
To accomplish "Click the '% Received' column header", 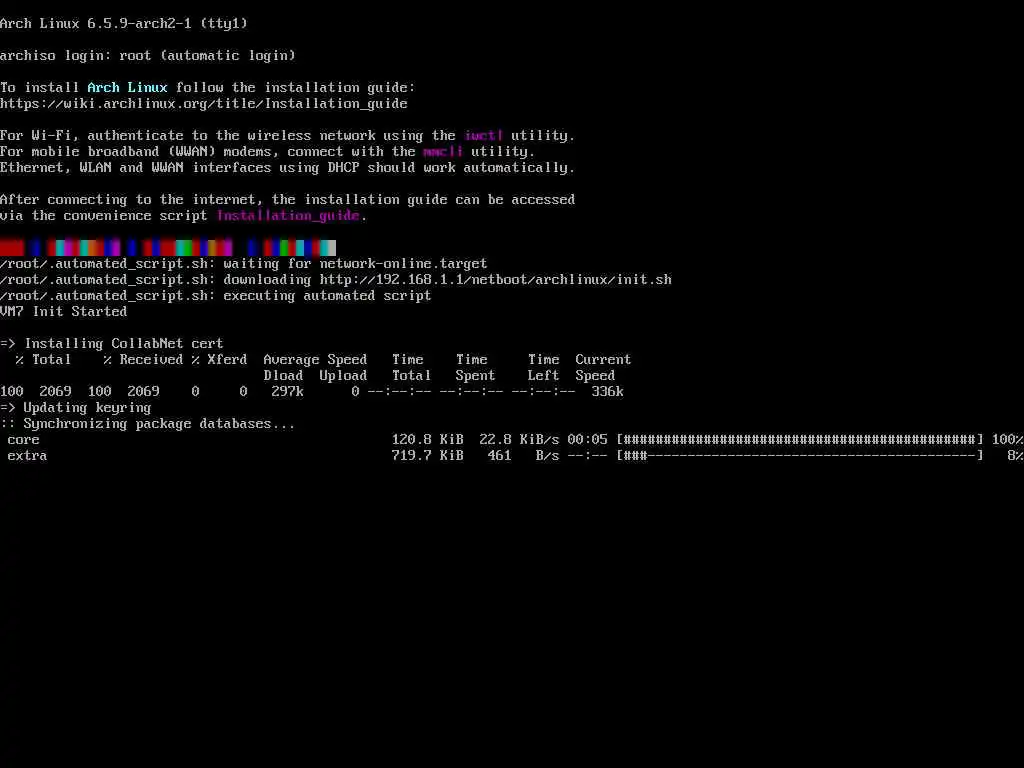I will click(x=143, y=360).
